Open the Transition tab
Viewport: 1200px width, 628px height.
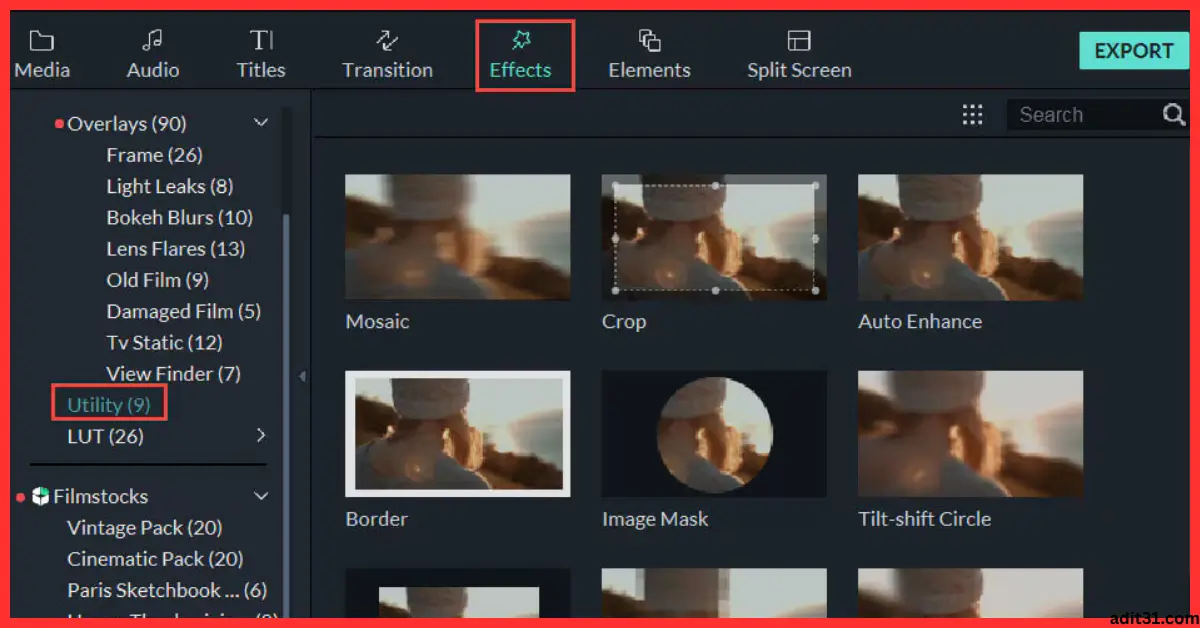coord(387,55)
